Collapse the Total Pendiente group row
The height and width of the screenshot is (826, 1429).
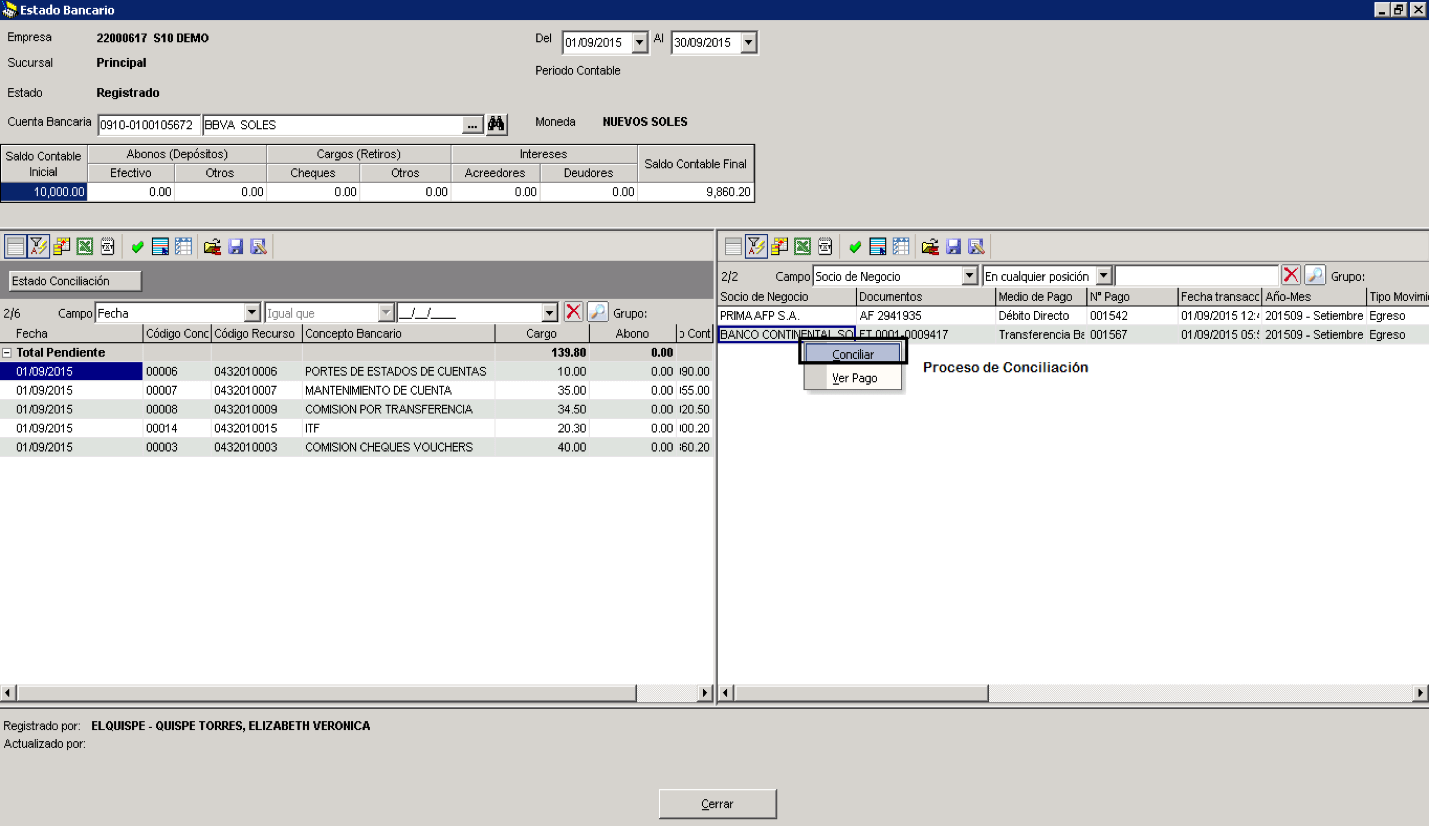click(x=8, y=352)
